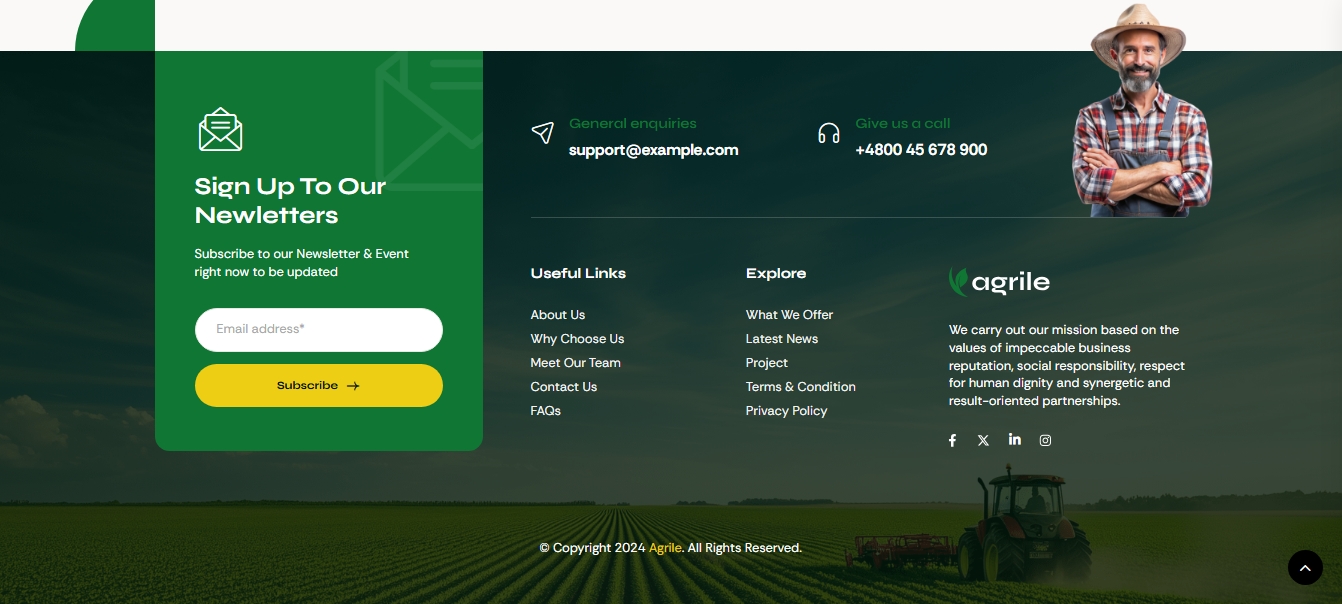Click the What We Offer link
The image size is (1342, 604).
(x=789, y=315)
